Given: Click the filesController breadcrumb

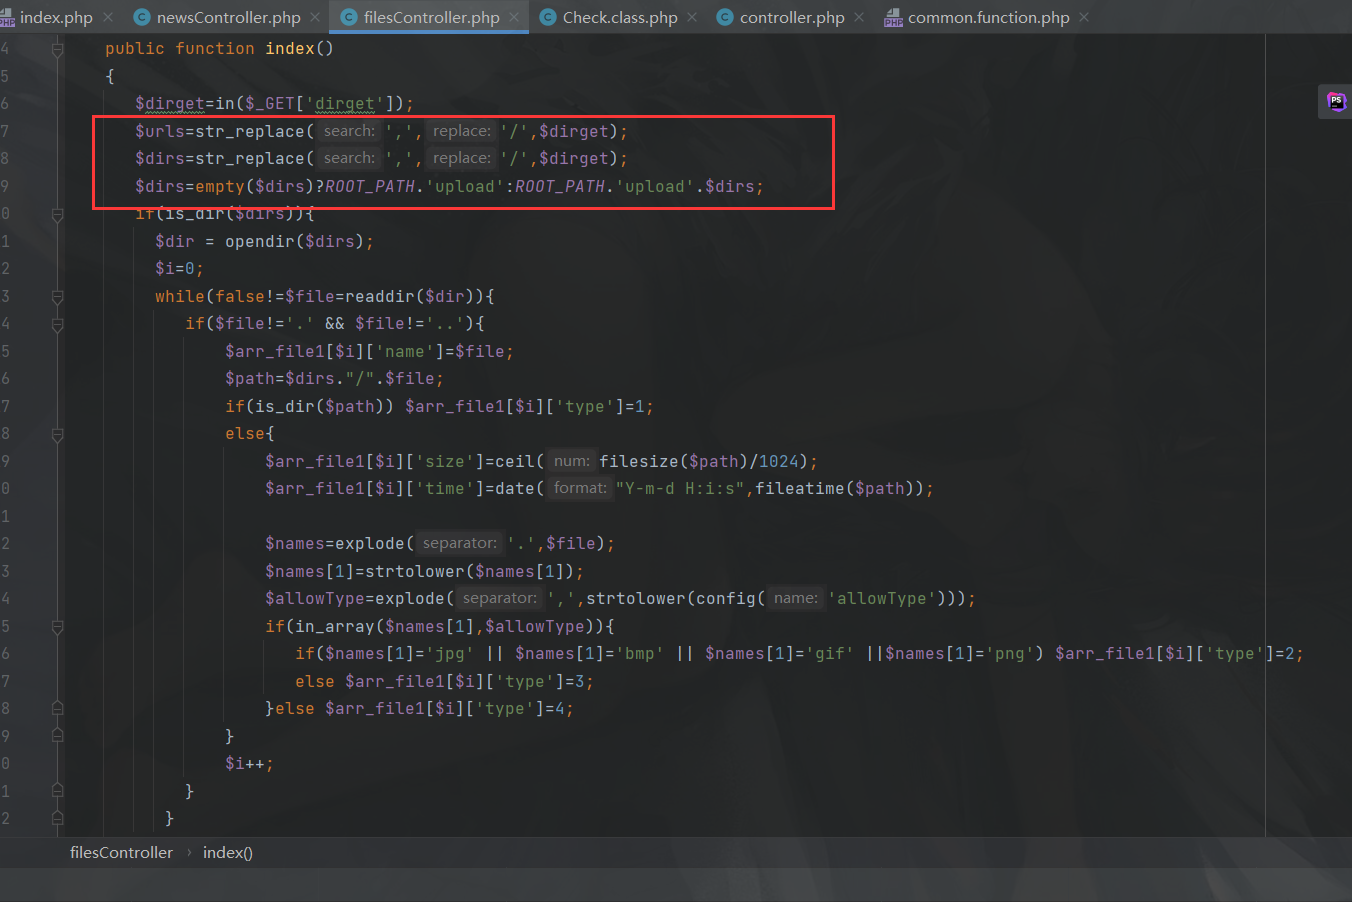Looking at the screenshot, I should (x=121, y=853).
